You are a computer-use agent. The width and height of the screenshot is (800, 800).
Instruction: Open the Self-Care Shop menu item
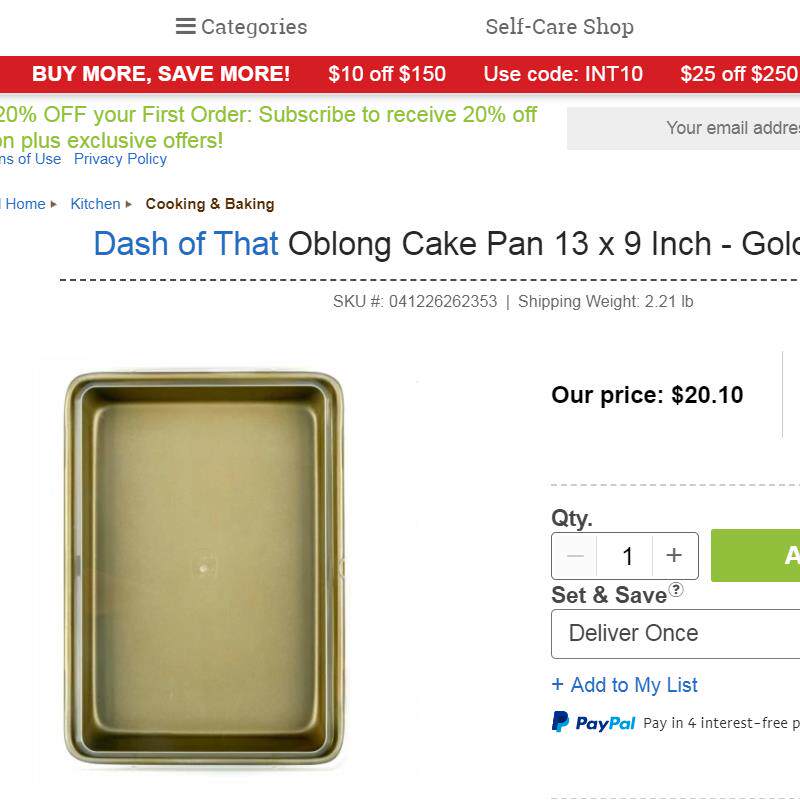click(x=559, y=27)
